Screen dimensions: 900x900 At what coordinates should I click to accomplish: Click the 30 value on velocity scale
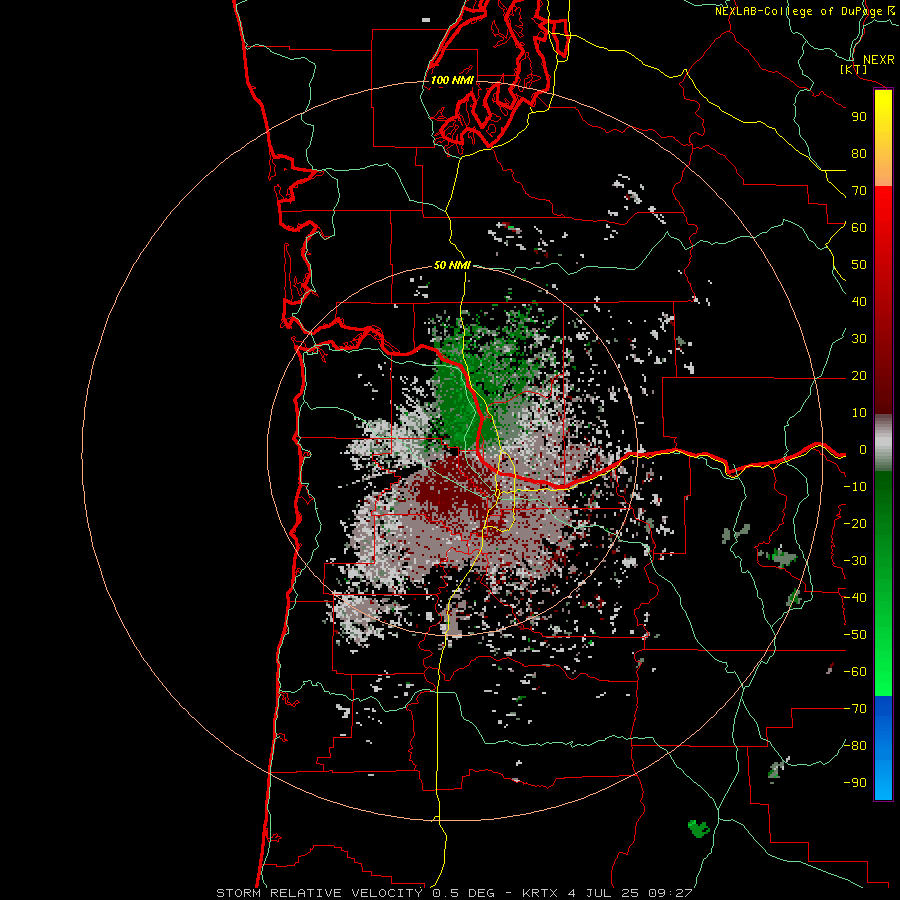click(x=859, y=339)
